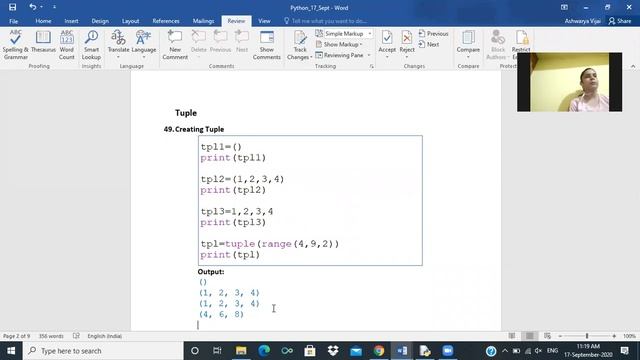Viewport: 640px width, 360px height.
Task: Change language English (India) in status bar
Action: click(104, 336)
